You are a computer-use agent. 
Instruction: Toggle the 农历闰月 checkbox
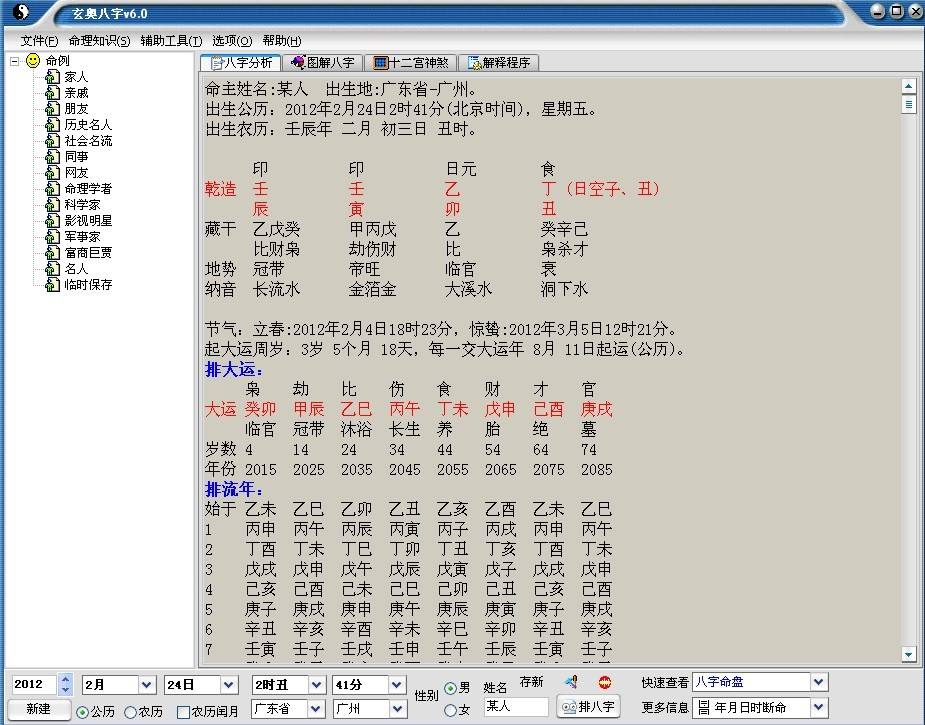(183, 713)
